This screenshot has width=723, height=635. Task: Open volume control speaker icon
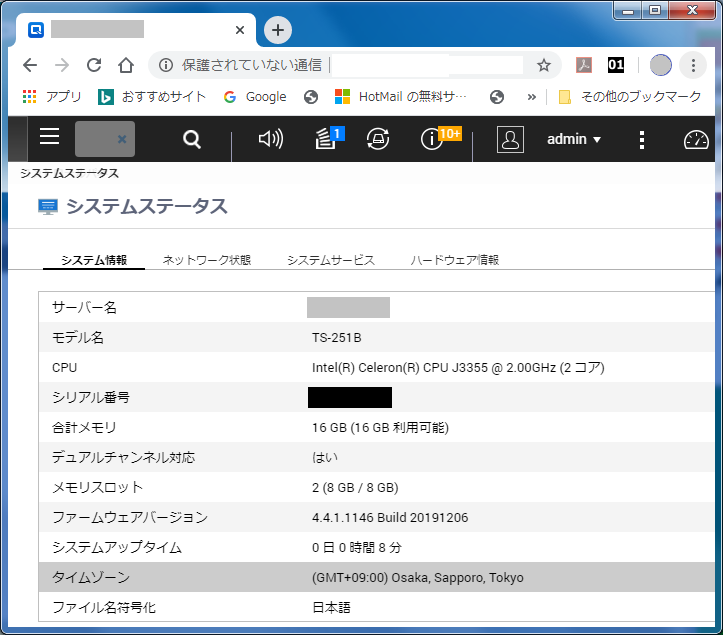coord(271,138)
